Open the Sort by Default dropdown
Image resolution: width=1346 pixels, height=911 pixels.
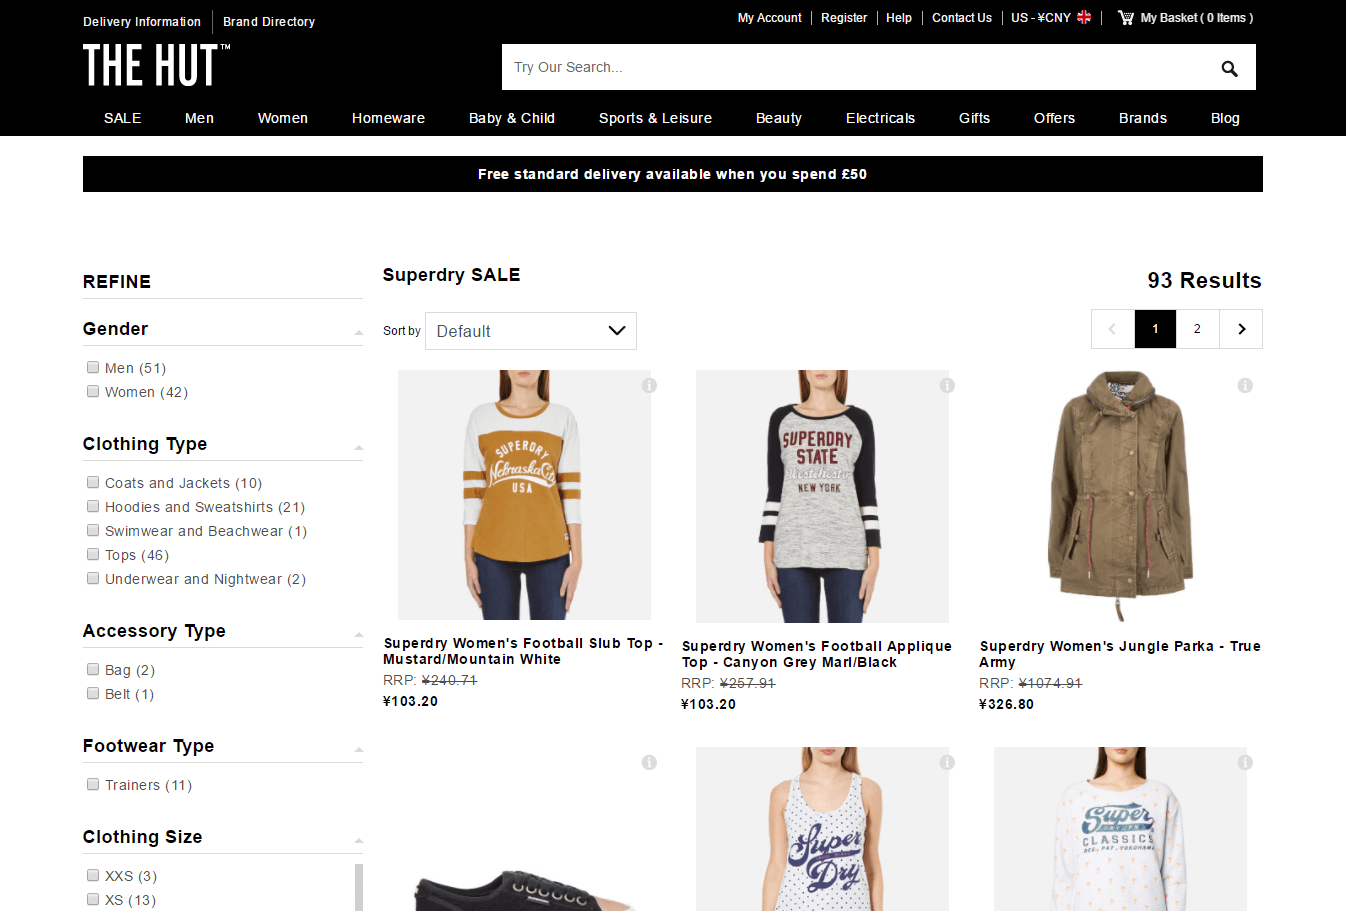531,331
